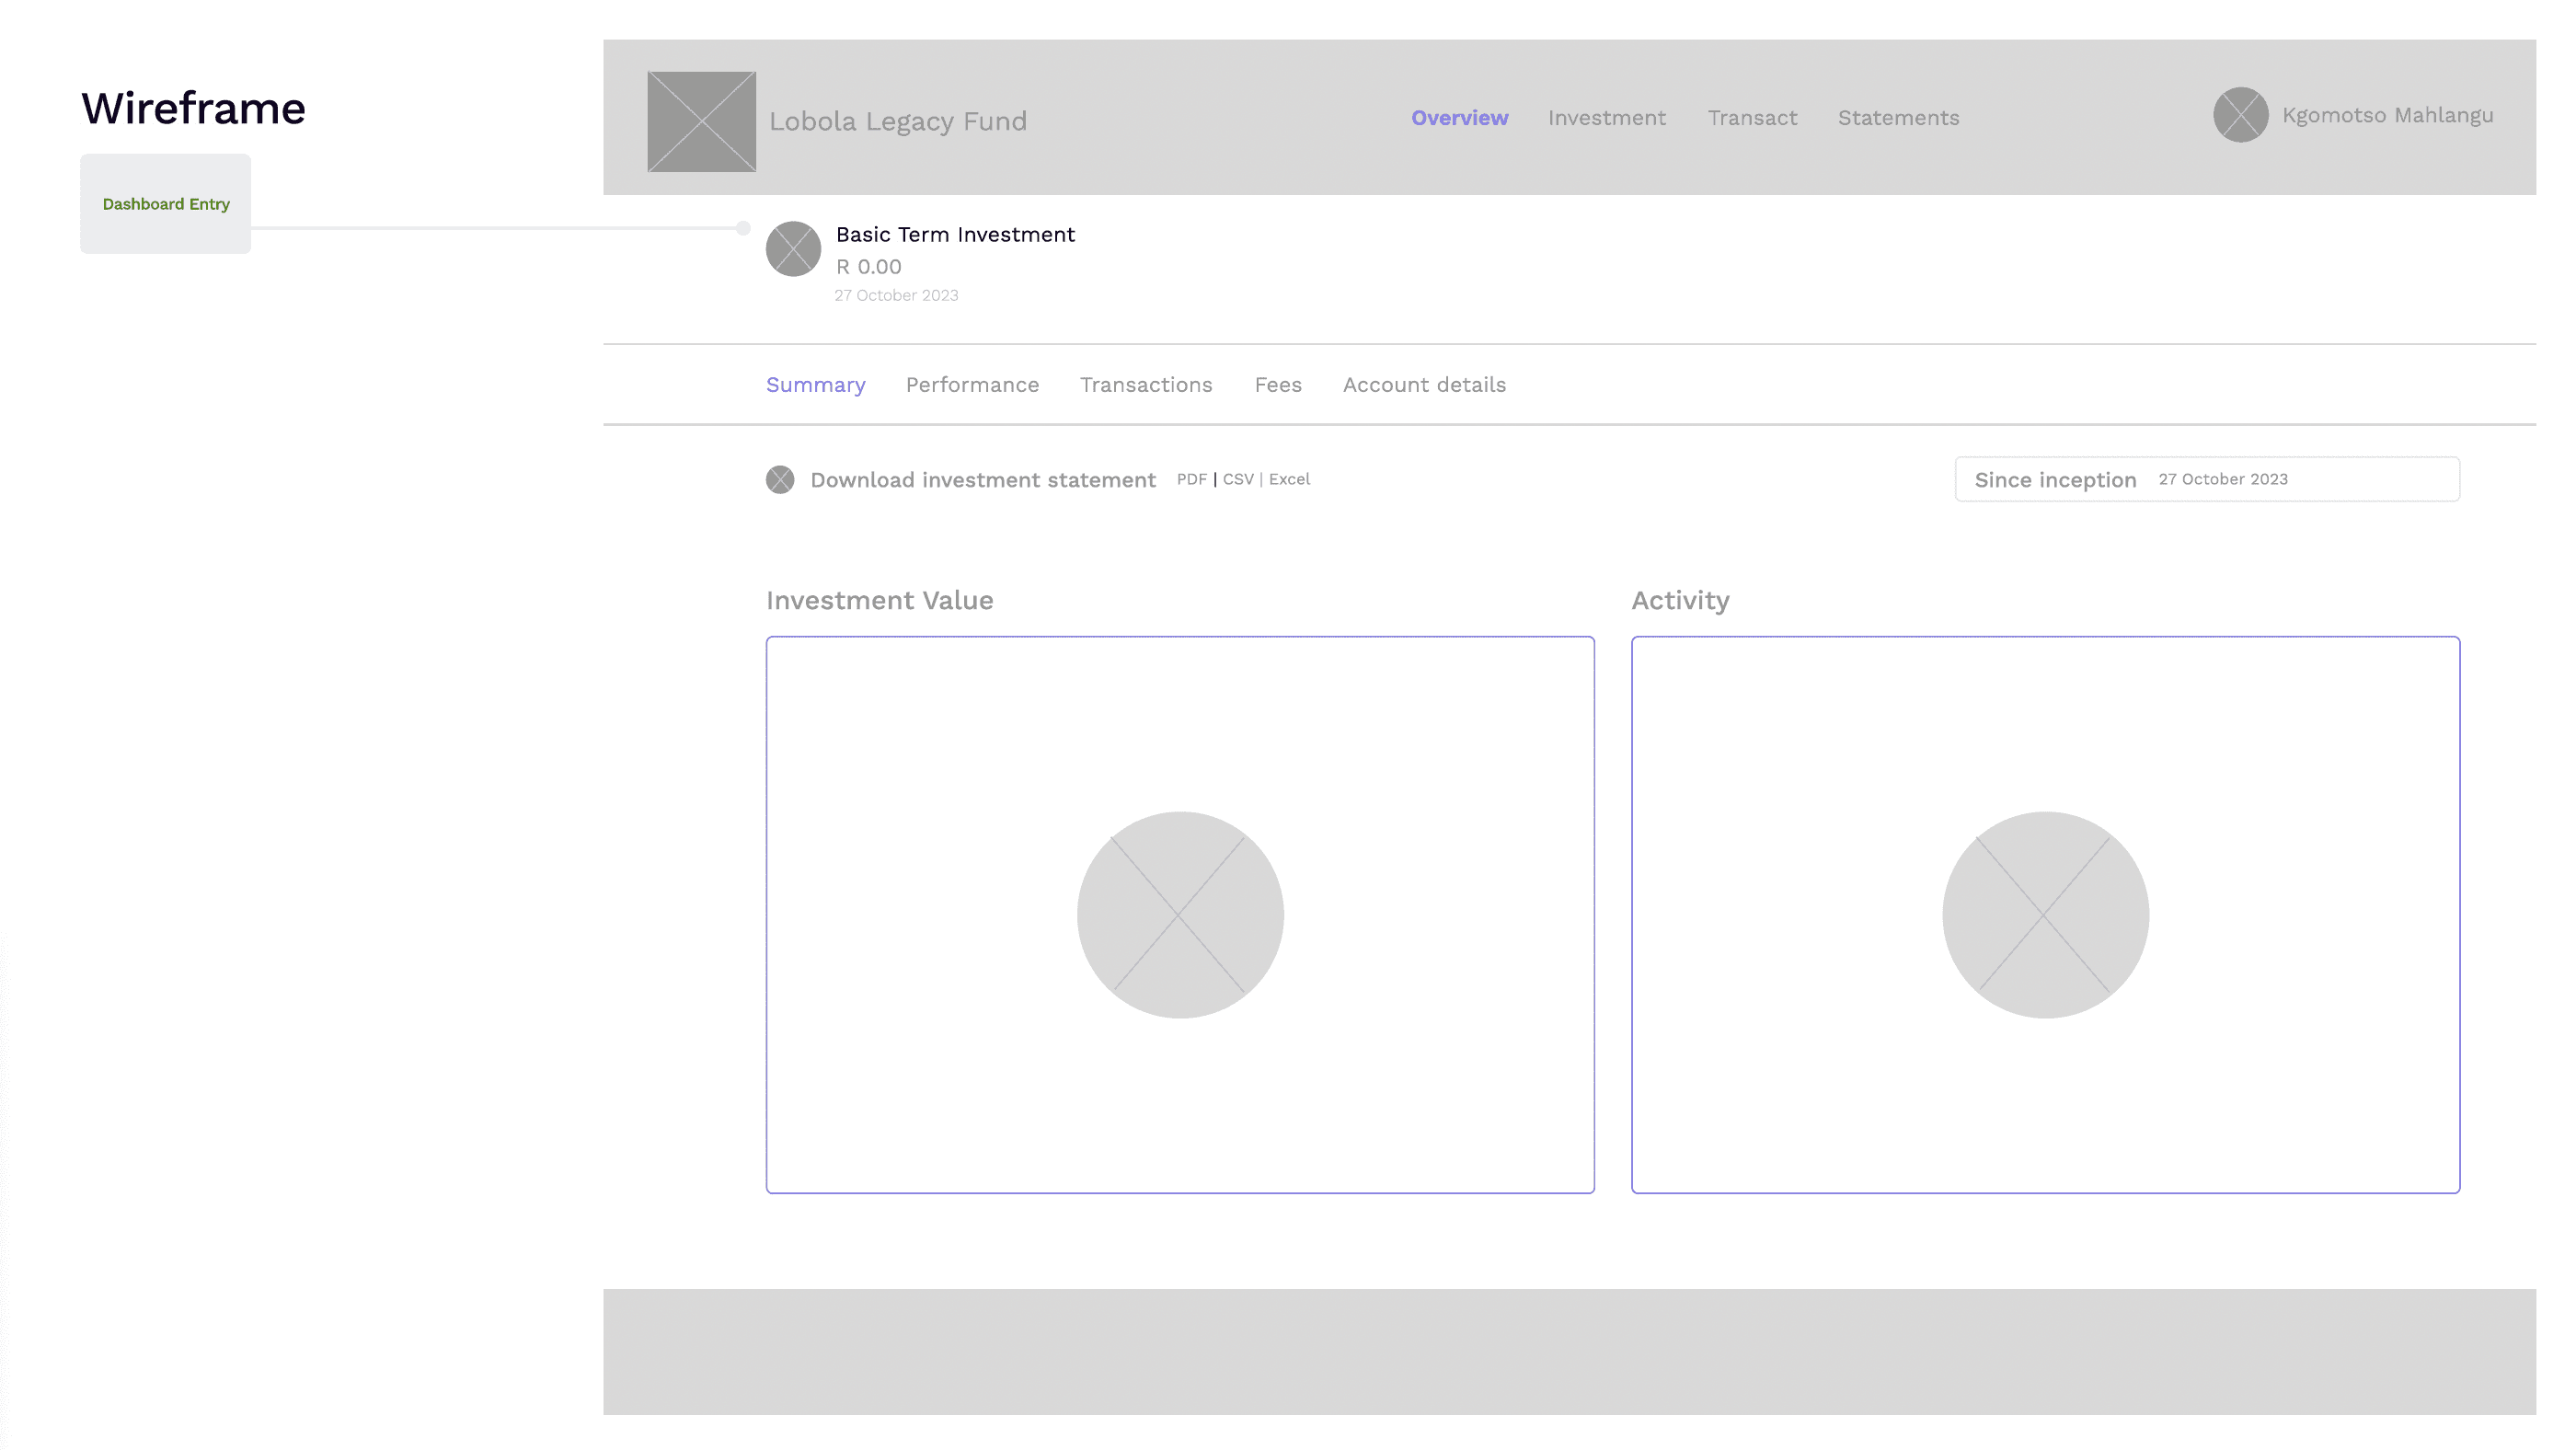The height and width of the screenshot is (1450, 2576).
Task: Open the Fees tab
Action: point(1278,385)
